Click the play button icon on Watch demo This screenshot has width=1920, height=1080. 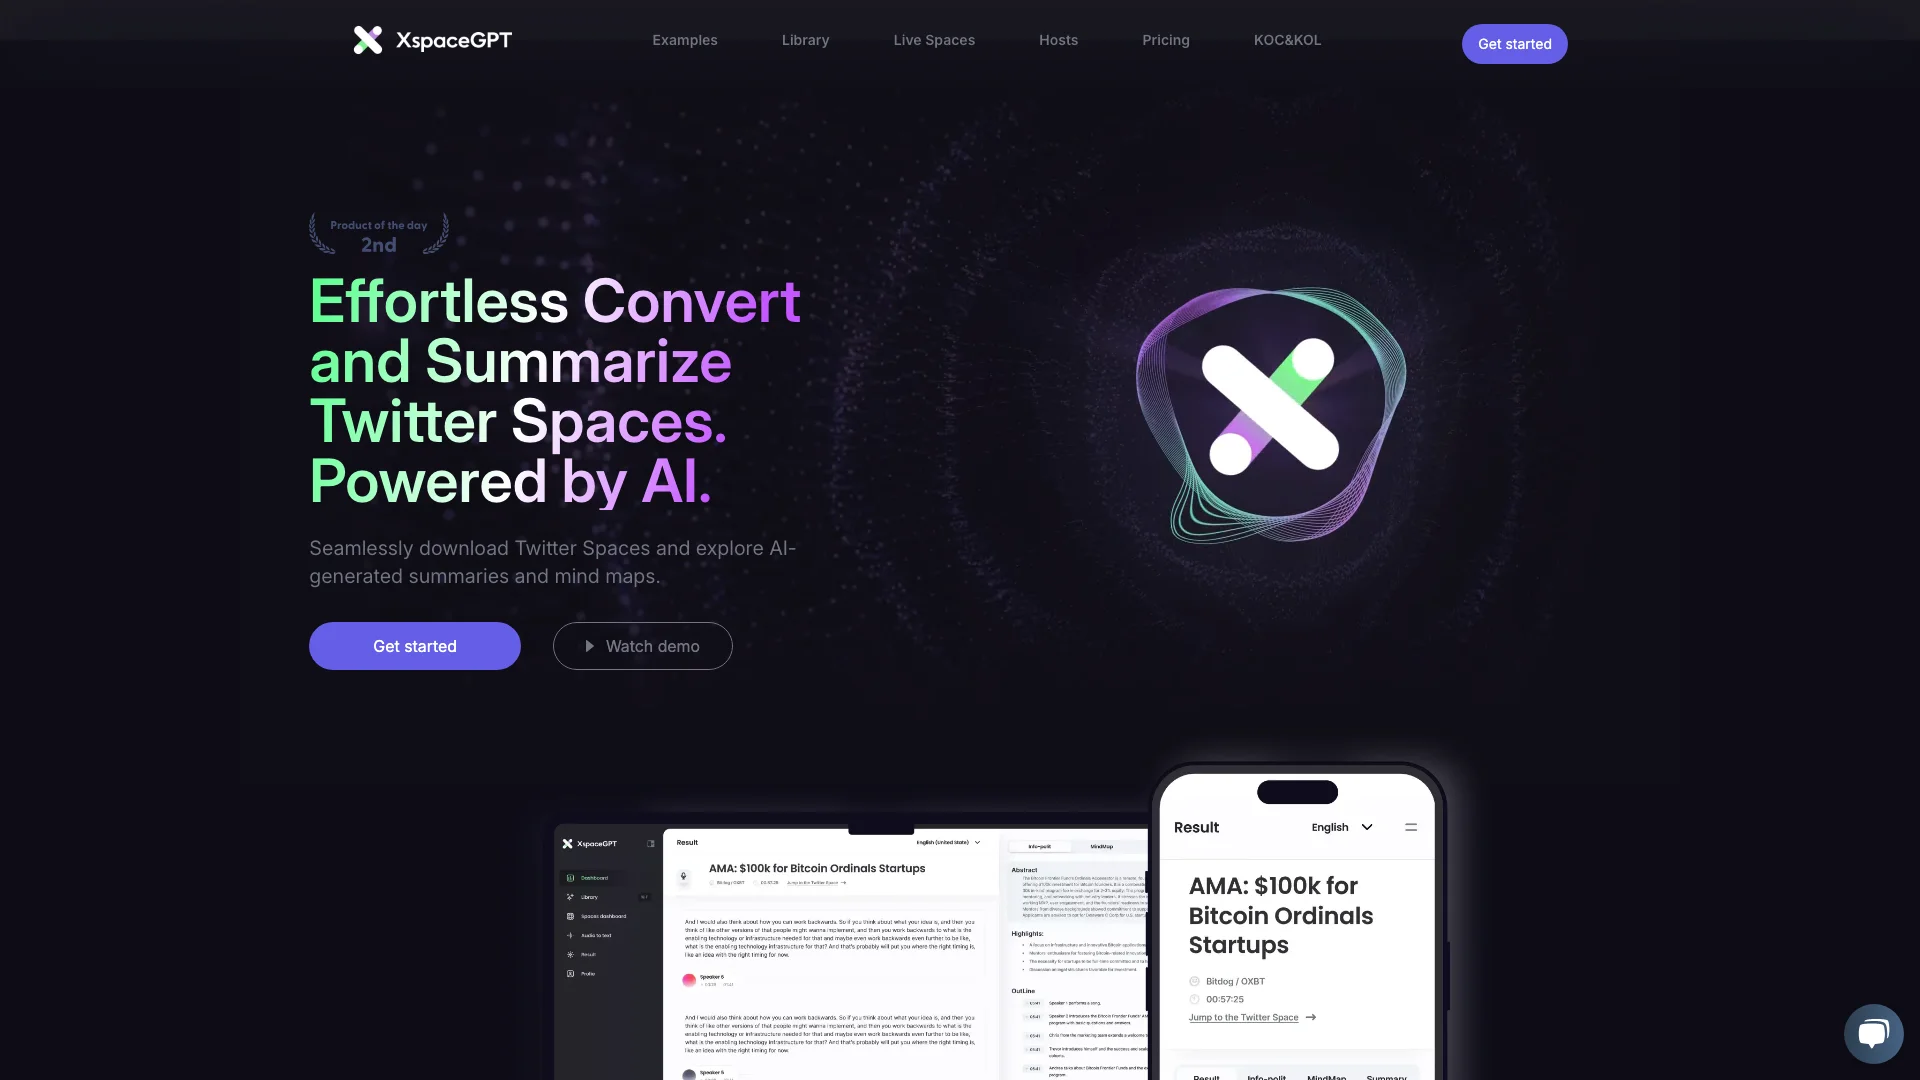[x=589, y=646]
